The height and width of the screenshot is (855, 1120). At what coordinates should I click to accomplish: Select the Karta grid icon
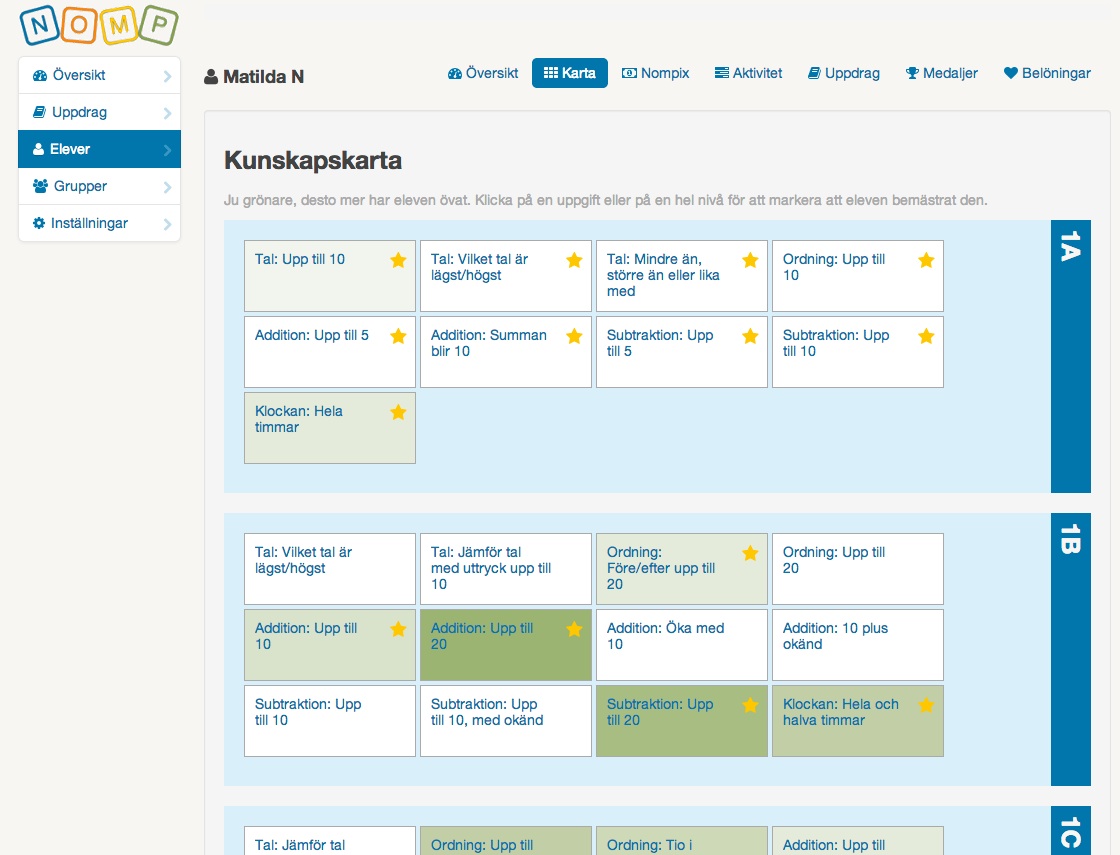coord(552,72)
